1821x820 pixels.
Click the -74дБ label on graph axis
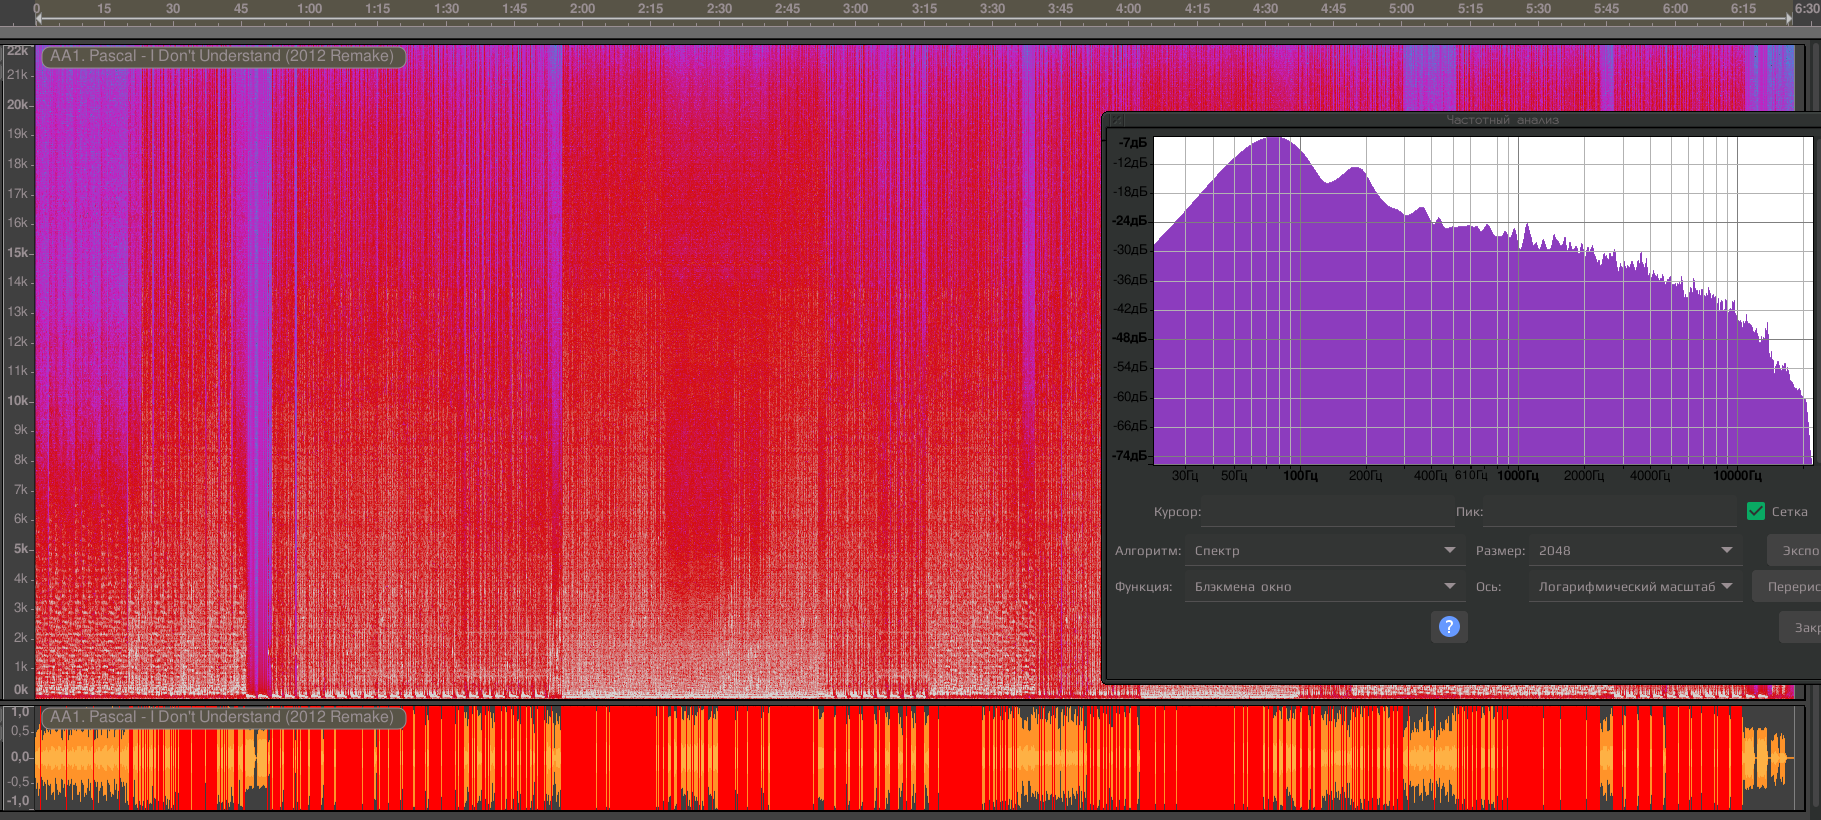point(1131,456)
